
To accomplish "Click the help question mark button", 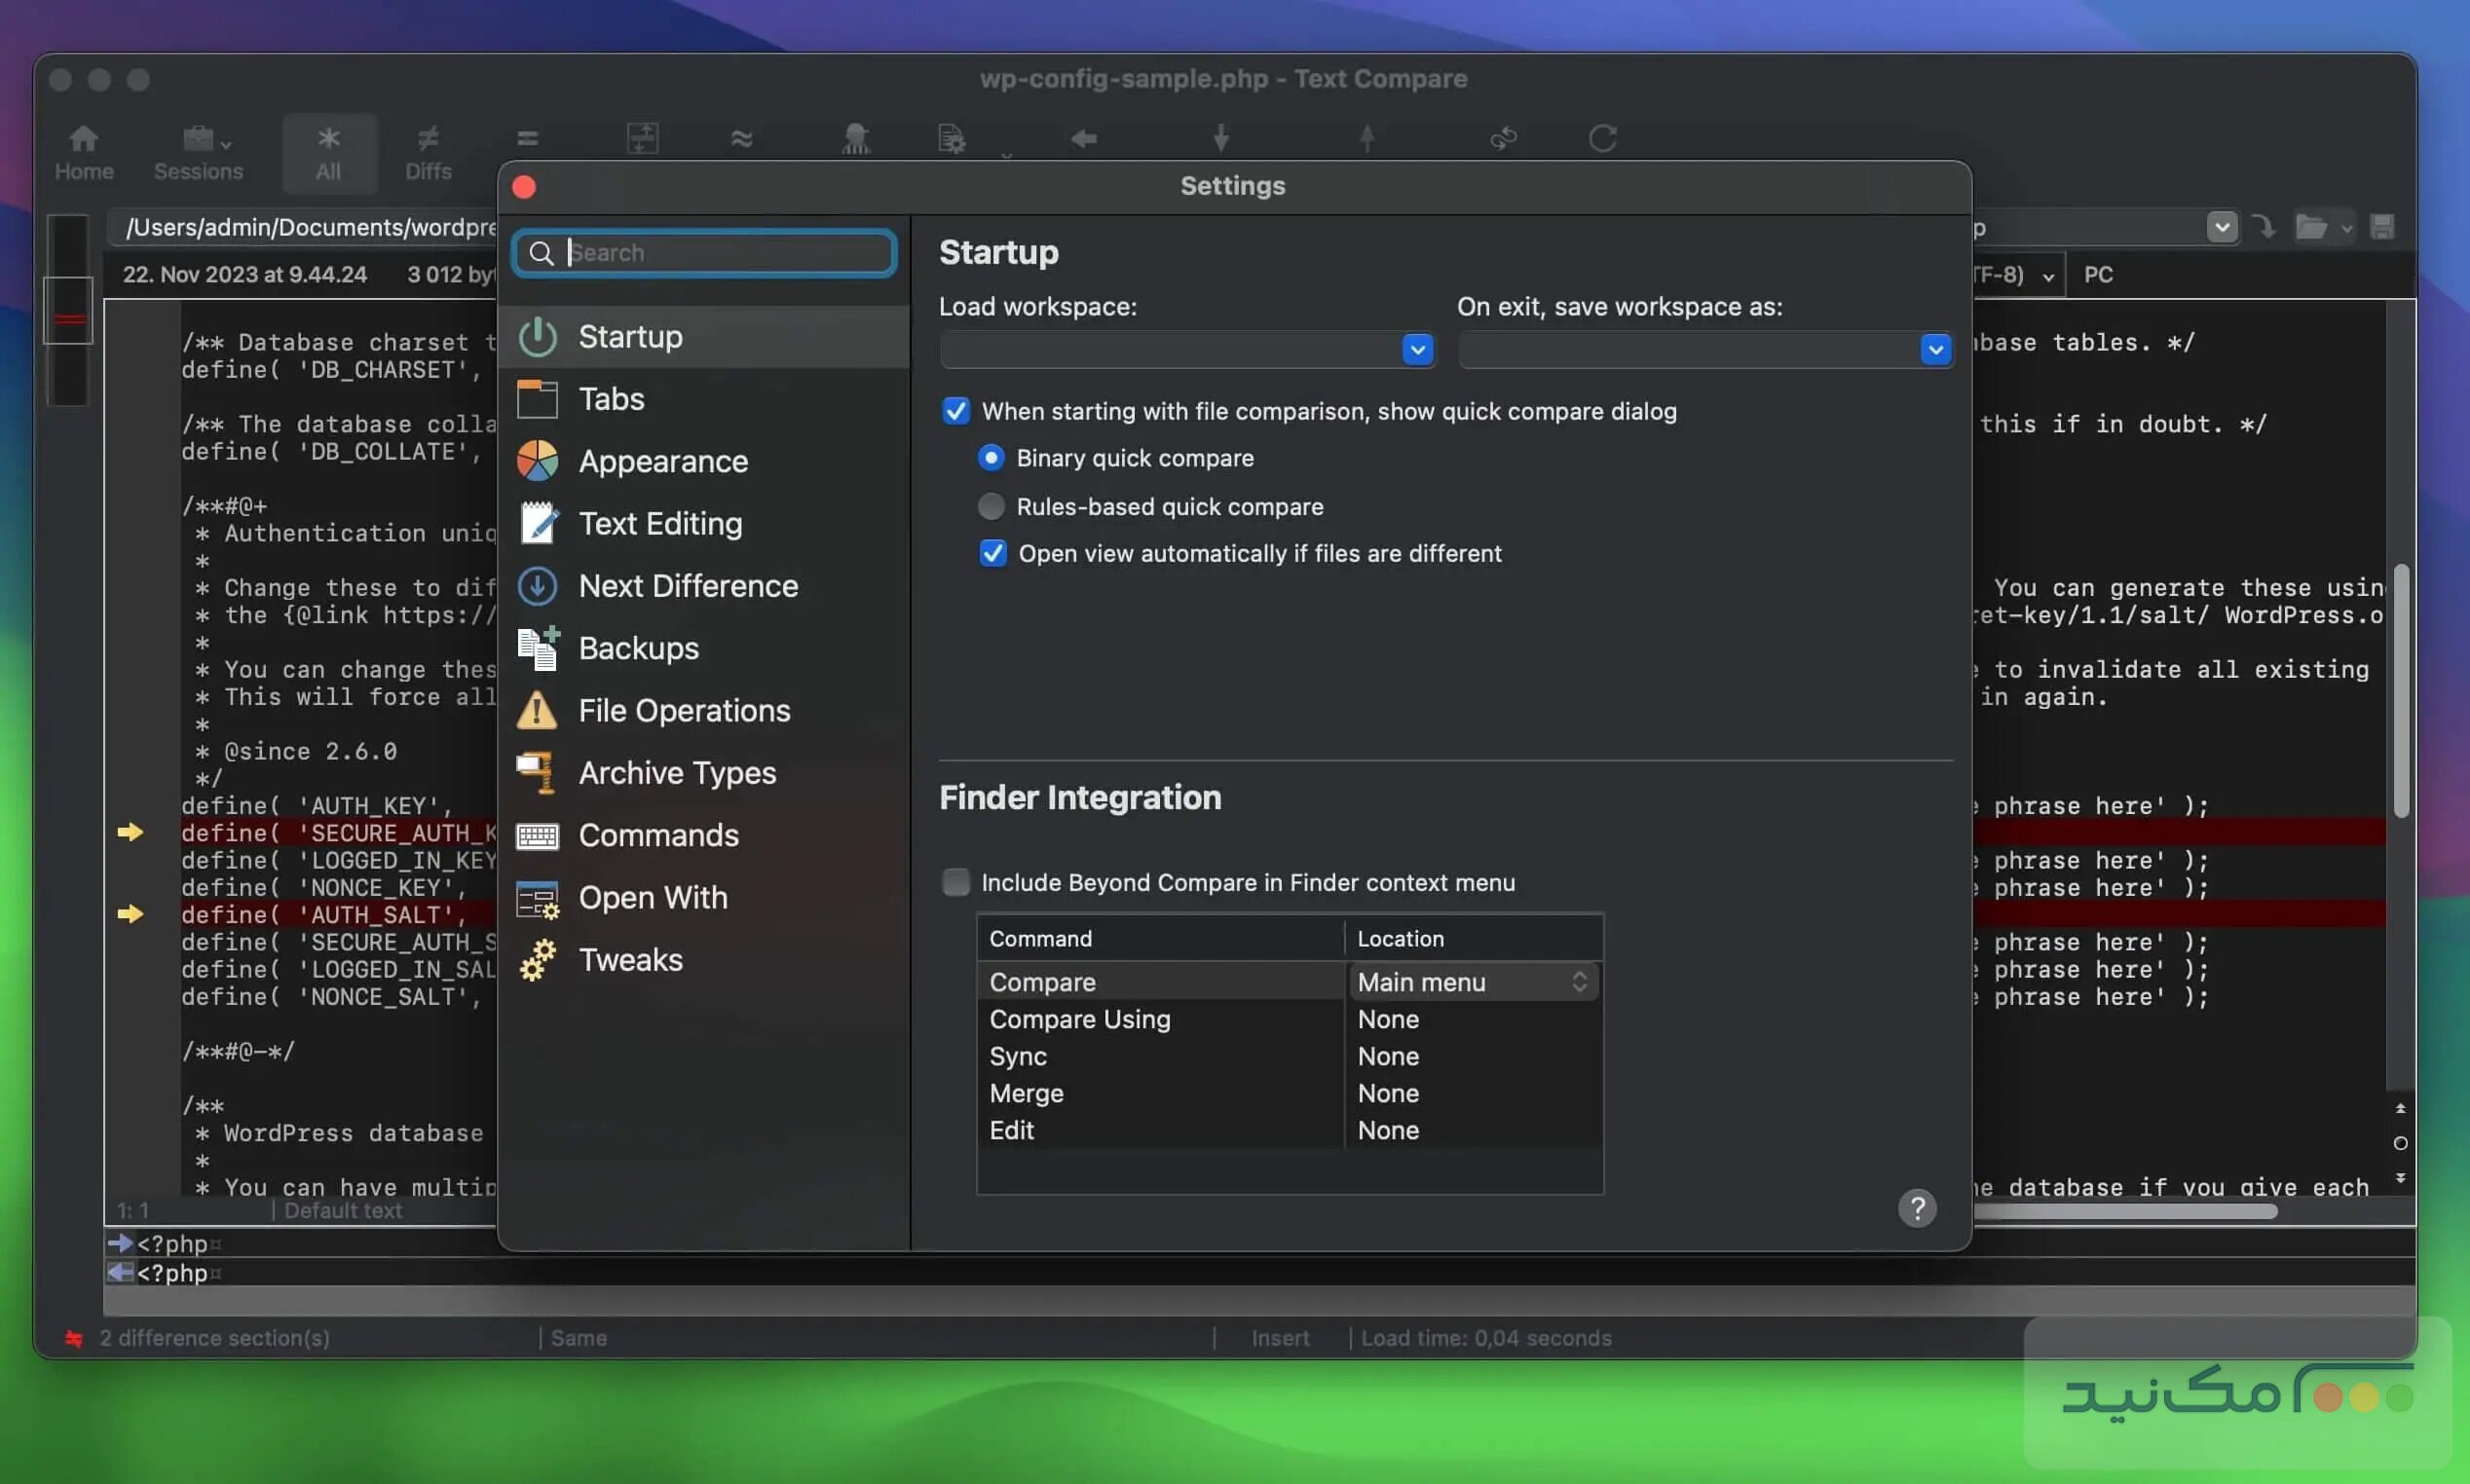I will [x=1916, y=1208].
